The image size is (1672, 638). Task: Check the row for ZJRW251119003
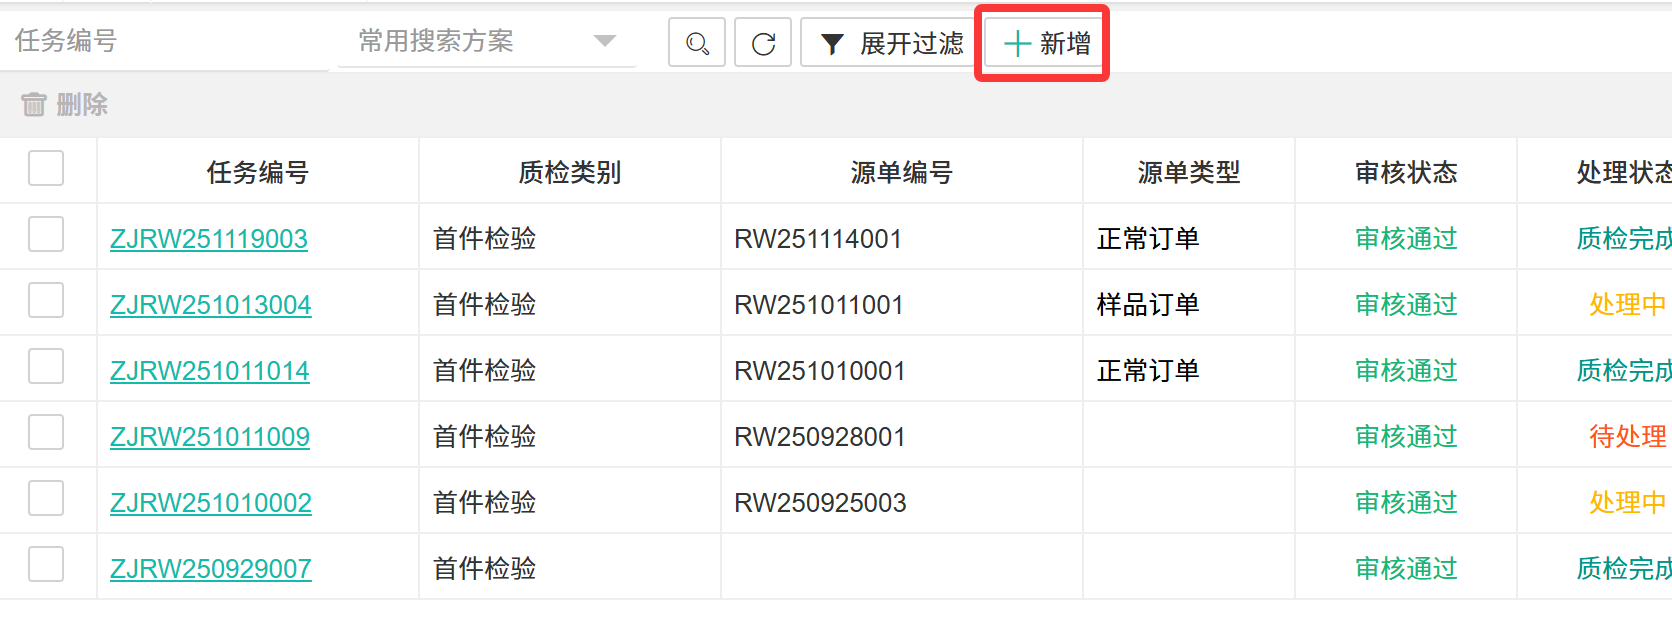(x=46, y=235)
